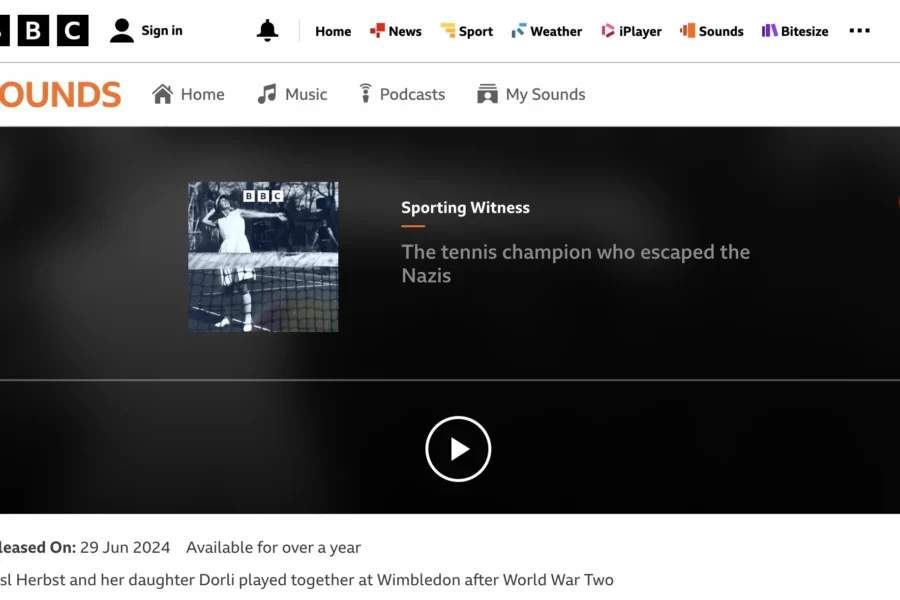Open the Sporting Witness programme link
The height and width of the screenshot is (600, 900).
(x=465, y=207)
